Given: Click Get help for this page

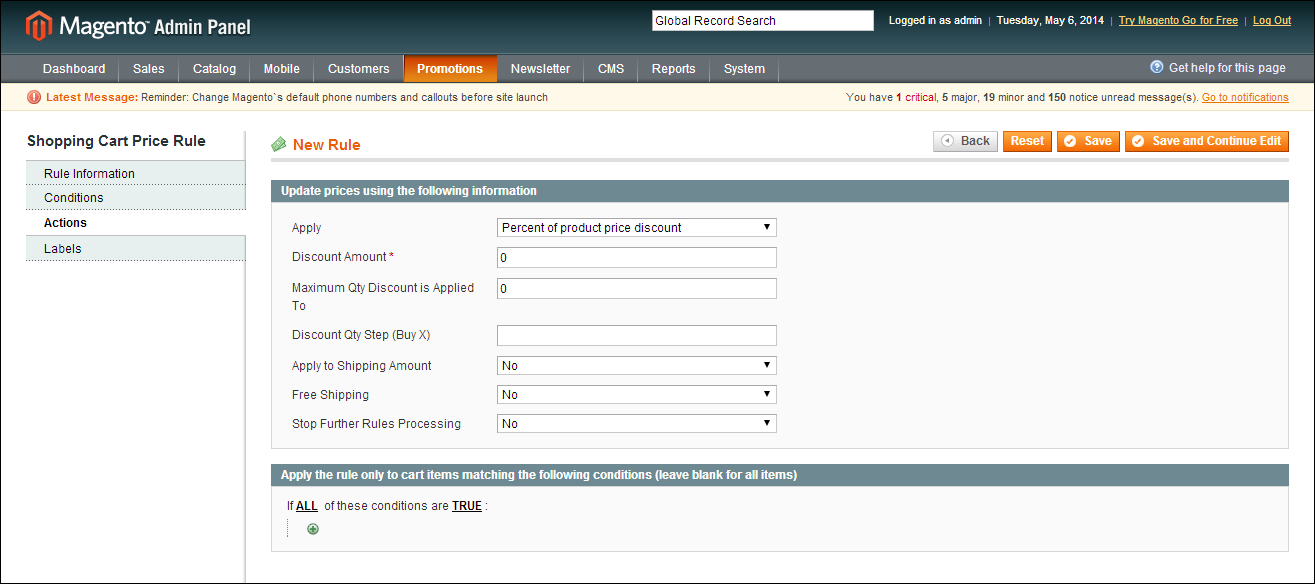Looking at the screenshot, I should point(1227,68).
